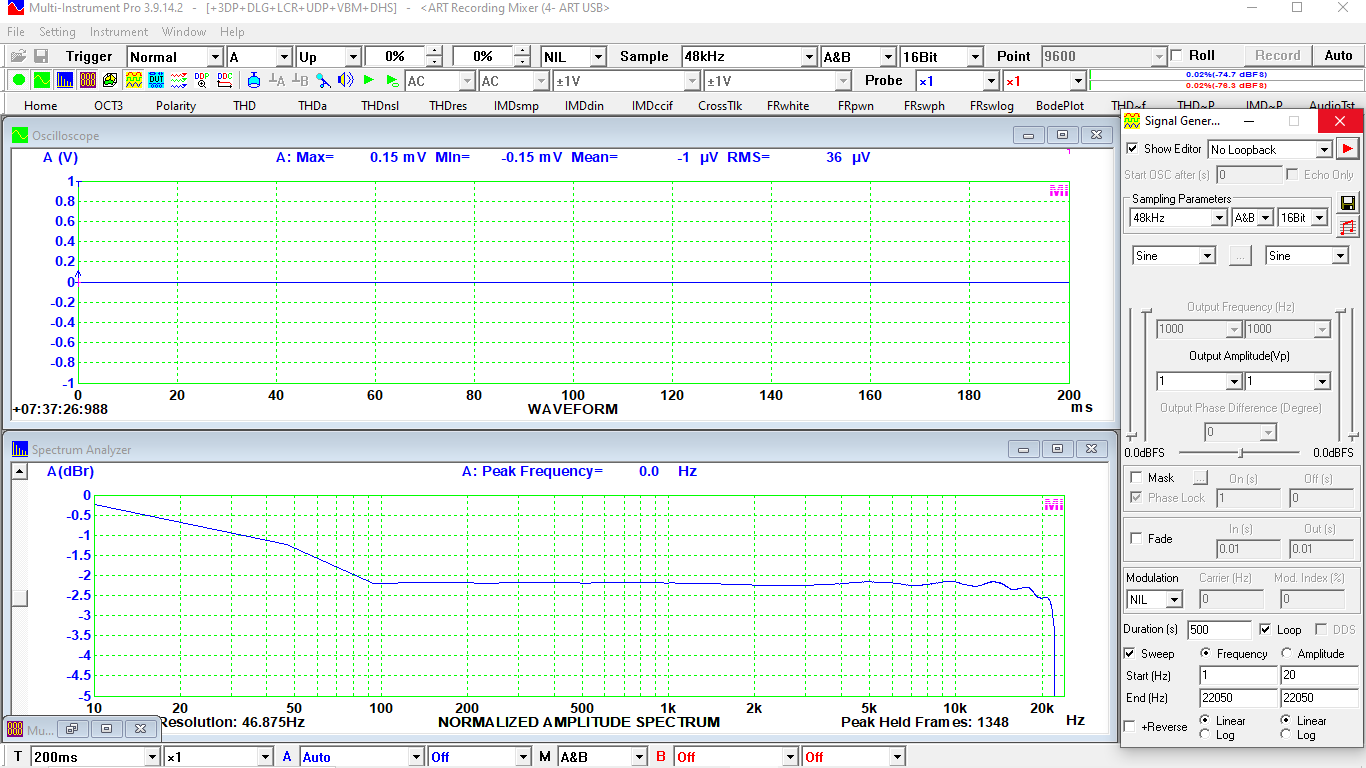Click the red music-note icon below save button

coord(1348,227)
